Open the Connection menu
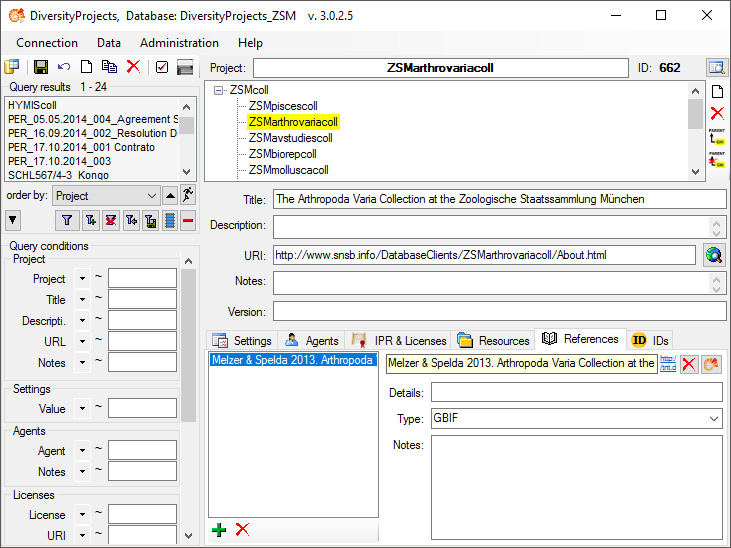The height and width of the screenshot is (548, 731). pyautogui.click(x=47, y=43)
